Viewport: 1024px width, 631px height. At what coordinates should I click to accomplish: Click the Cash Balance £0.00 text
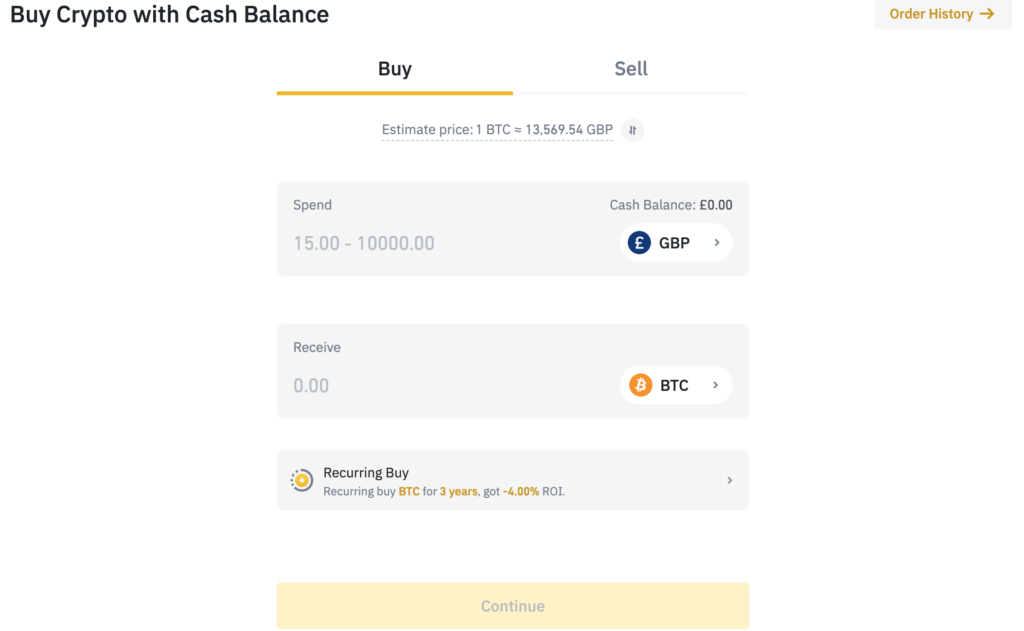coord(671,204)
